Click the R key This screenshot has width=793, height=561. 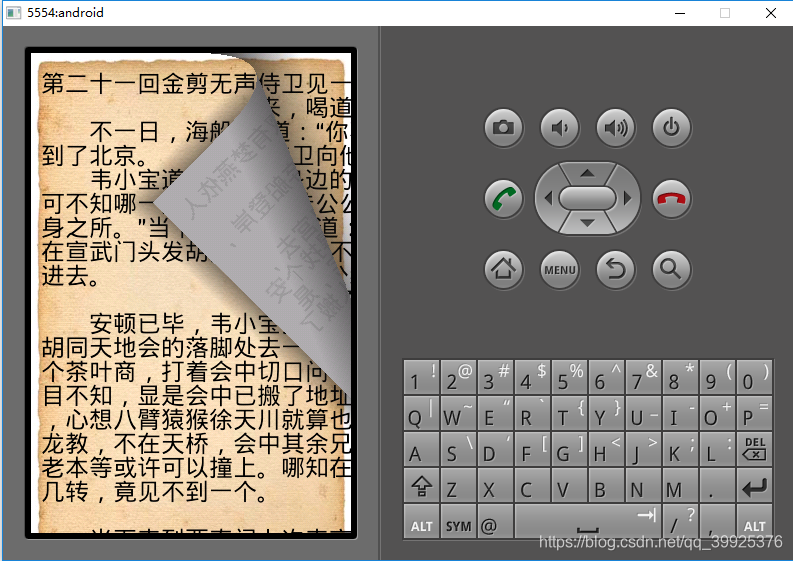pyautogui.click(x=533, y=413)
